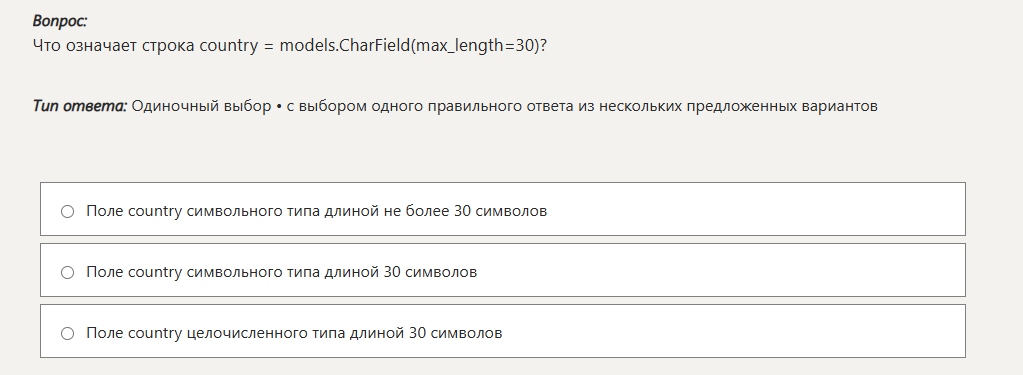Click the 'Одиночный выбор' answer type text
The width and height of the screenshot is (1023, 375).
[x=201, y=106]
